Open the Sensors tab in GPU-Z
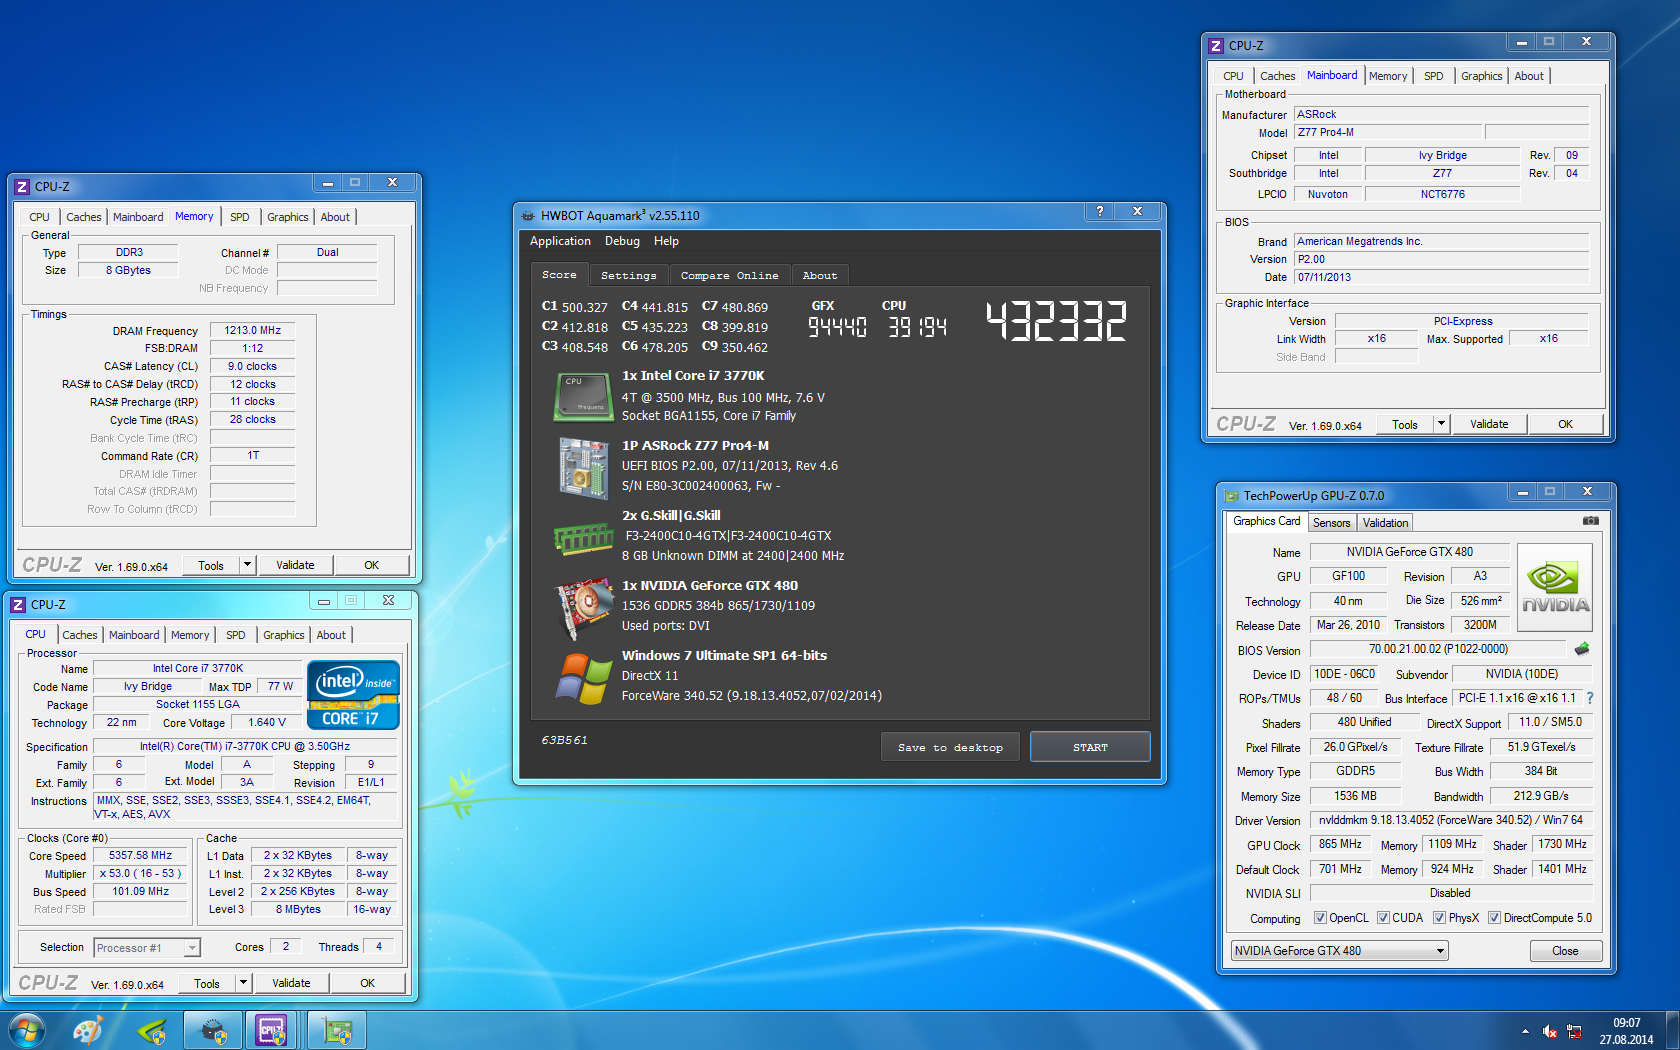The image size is (1680, 1050). click(1331, 523)
